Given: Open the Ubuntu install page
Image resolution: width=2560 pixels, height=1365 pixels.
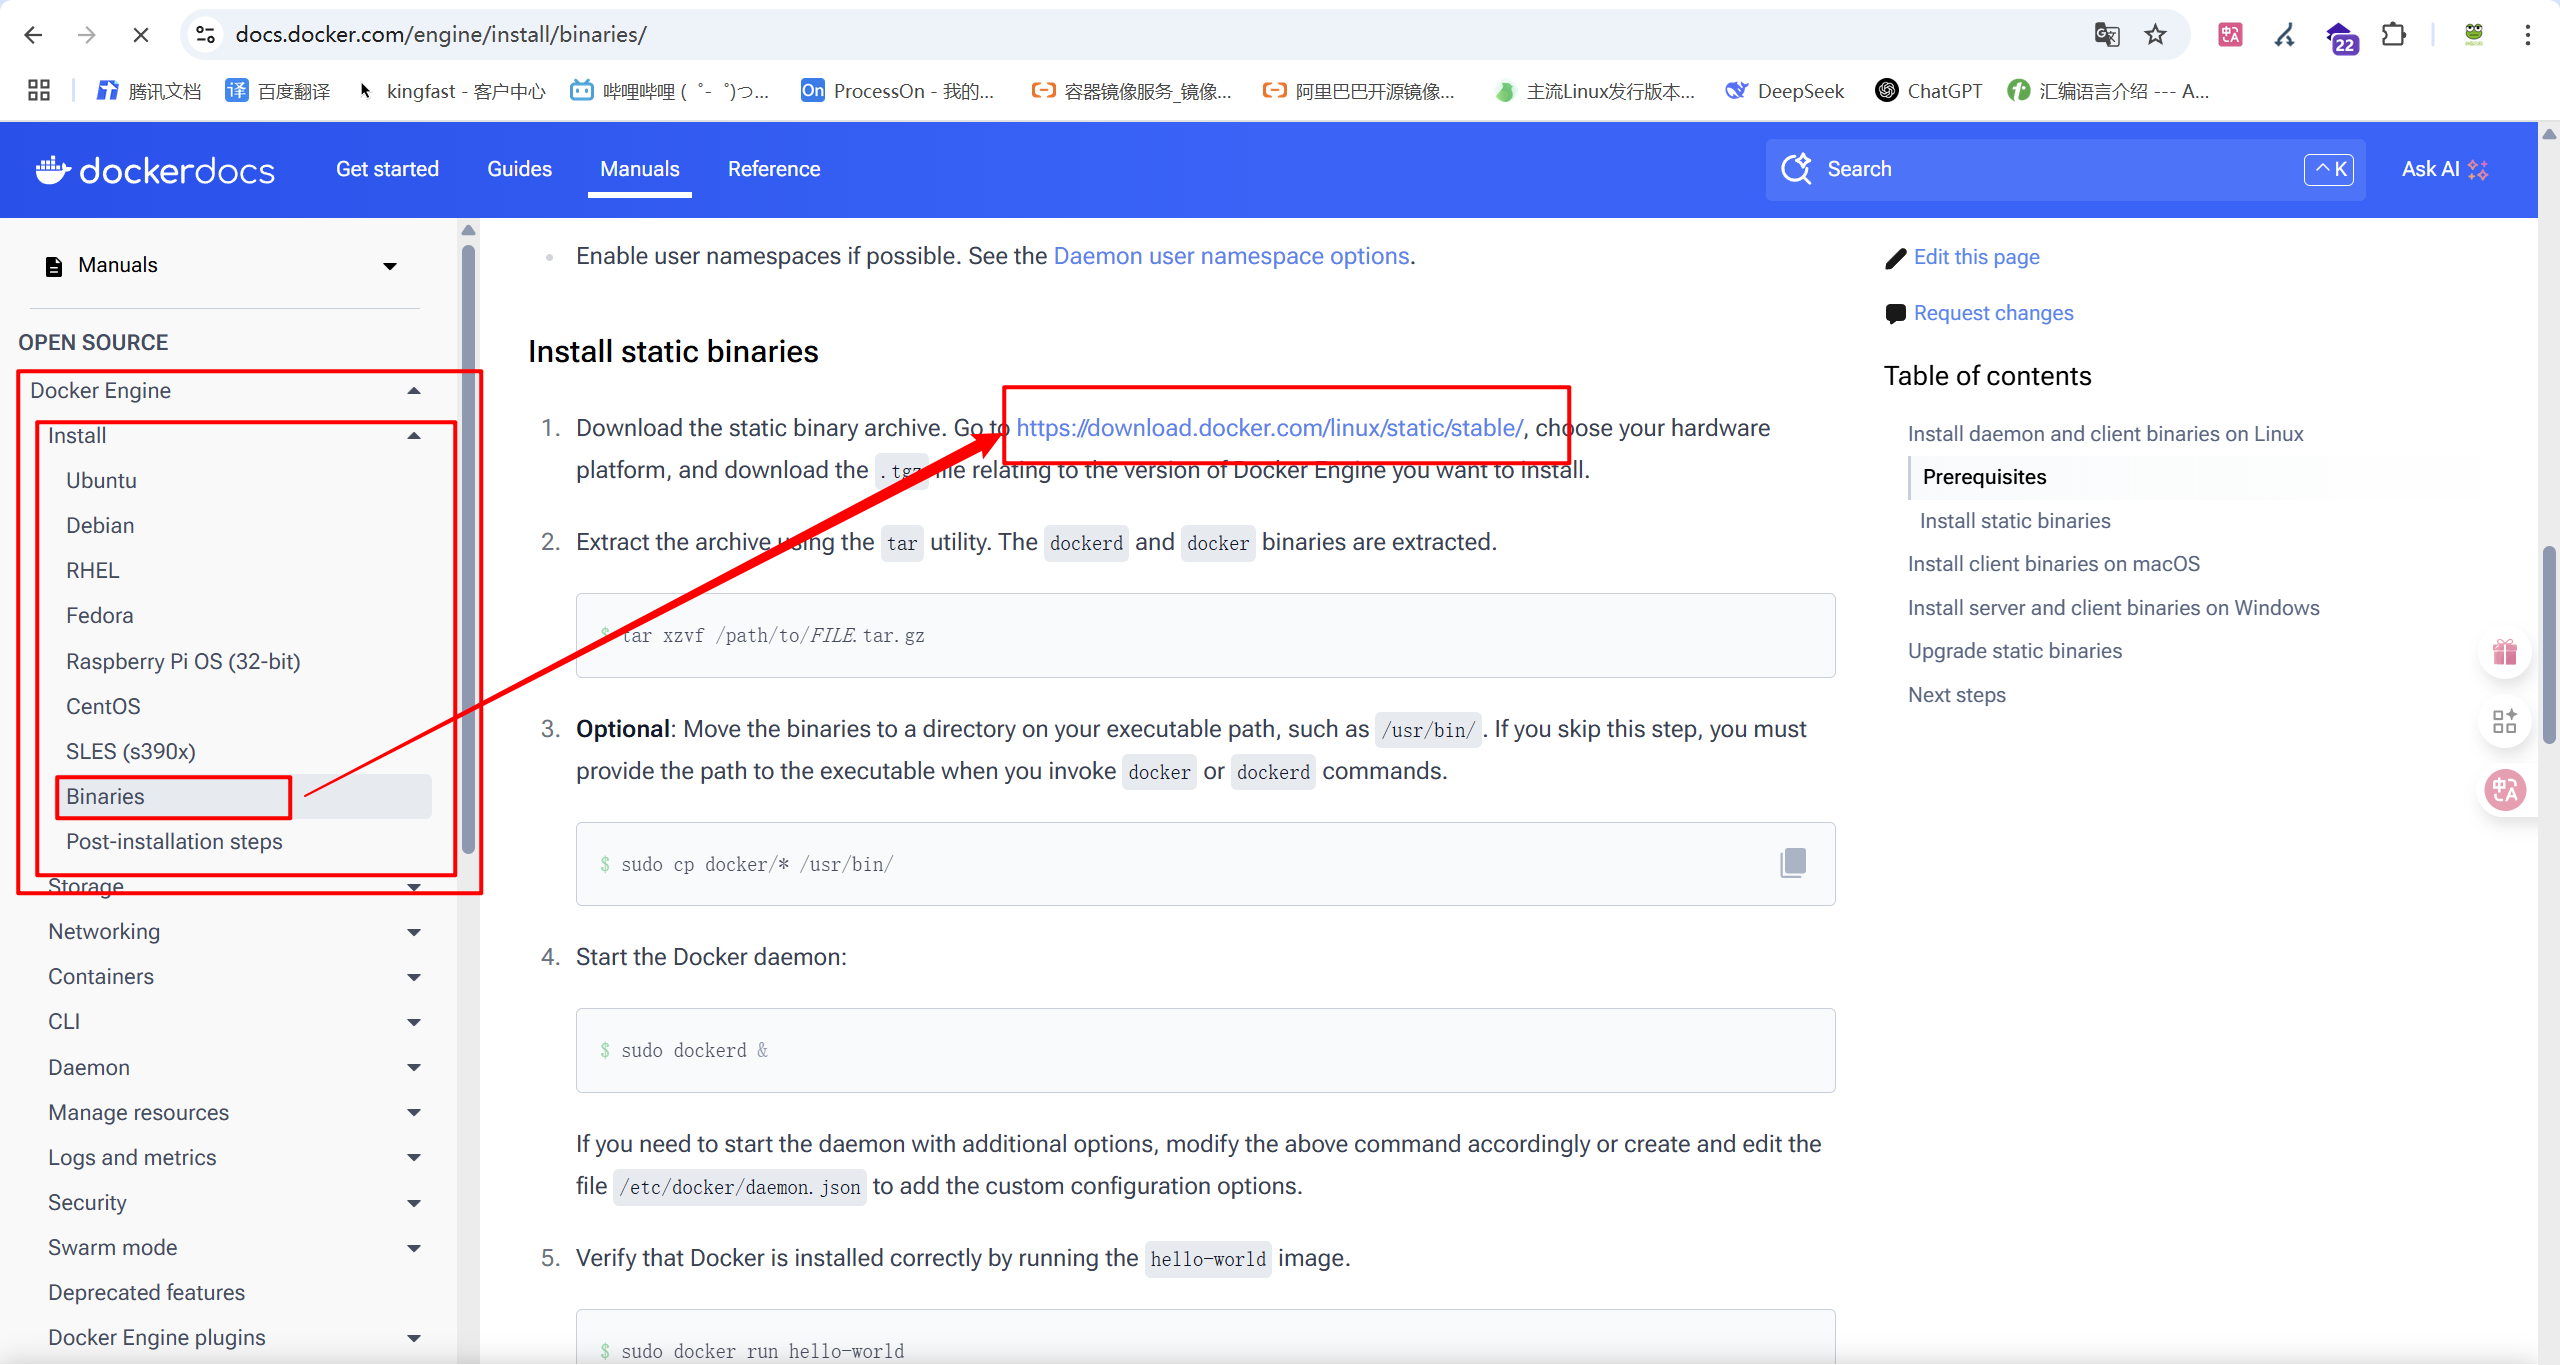Looking at the screenshot, I should [101, 480].
